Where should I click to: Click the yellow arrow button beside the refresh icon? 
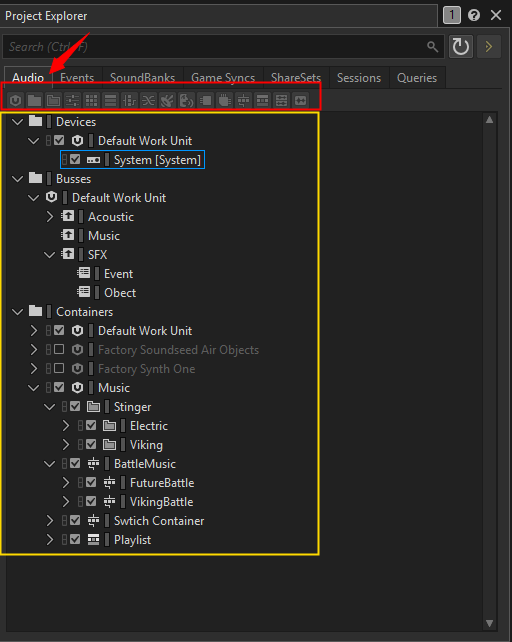click(x=489, y=47)
